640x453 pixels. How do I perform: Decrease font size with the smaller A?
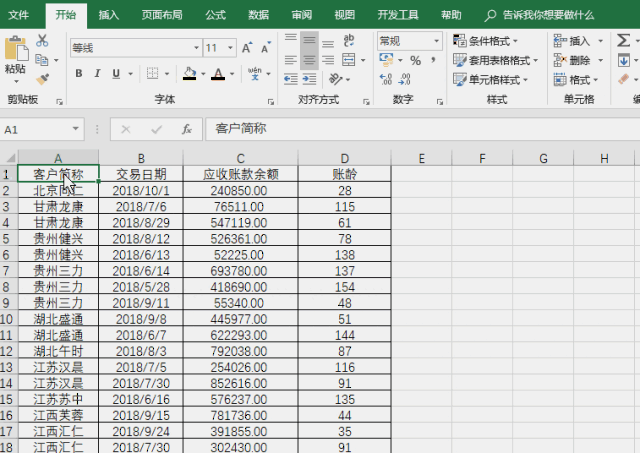pos(266,48)
